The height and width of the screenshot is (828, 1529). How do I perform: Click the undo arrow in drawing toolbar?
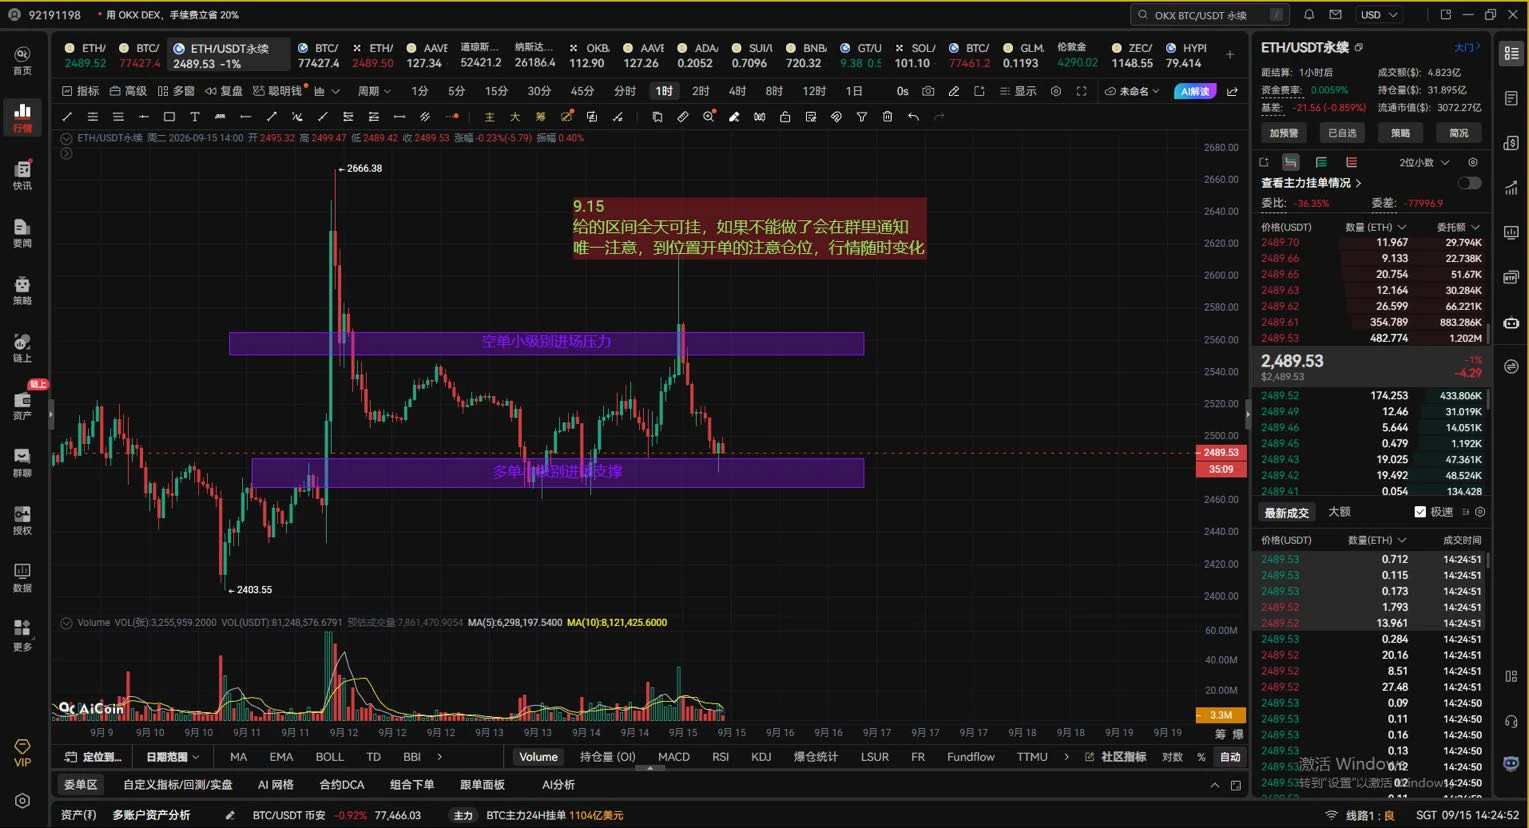[913, 117]
